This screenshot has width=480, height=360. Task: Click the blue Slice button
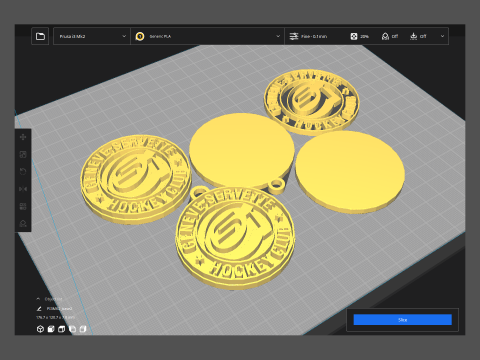click(402, 320)
